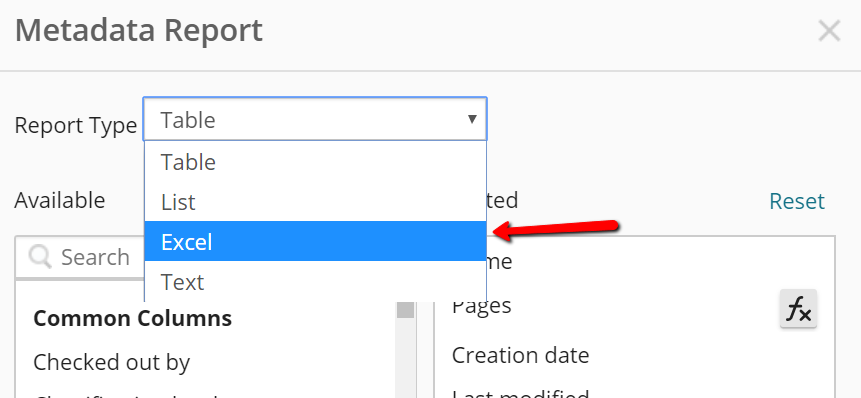Select Creation date in selected columns
The width and height of the screenshot is (861, 398).
pos(521,355)
